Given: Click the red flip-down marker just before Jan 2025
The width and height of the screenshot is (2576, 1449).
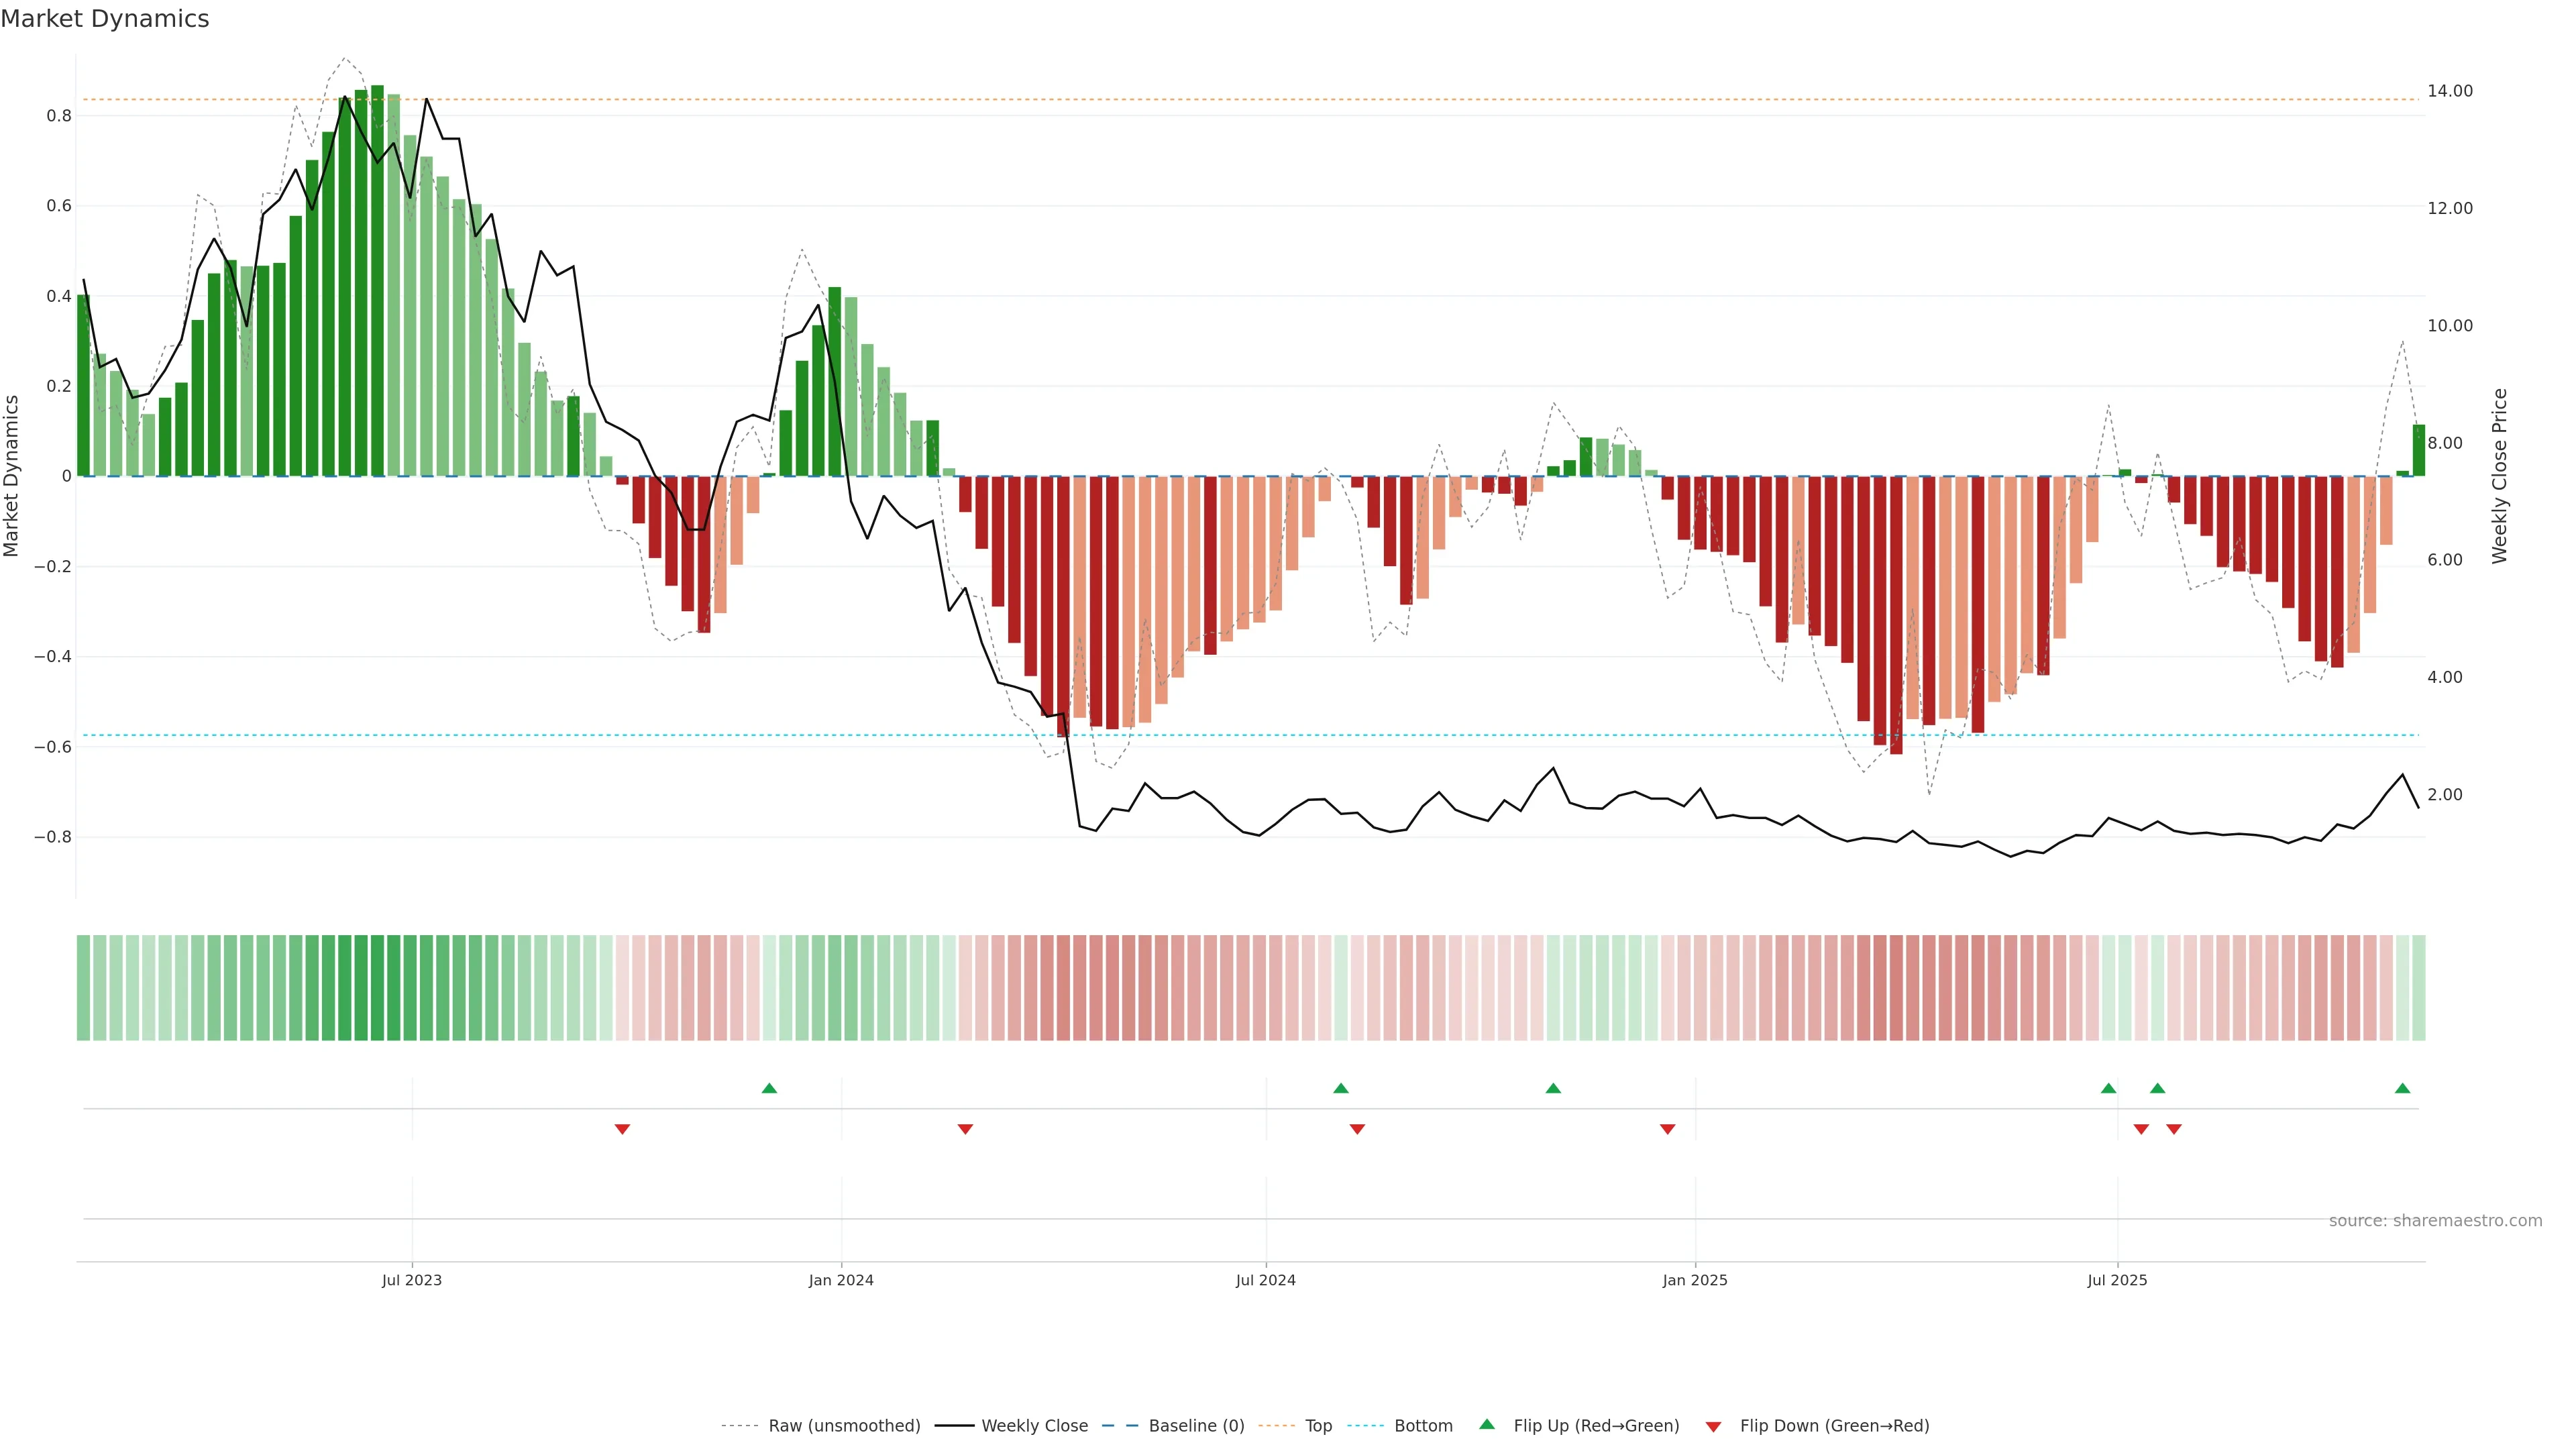Looking at the screenshot, I should [x=1667, y=1129].
